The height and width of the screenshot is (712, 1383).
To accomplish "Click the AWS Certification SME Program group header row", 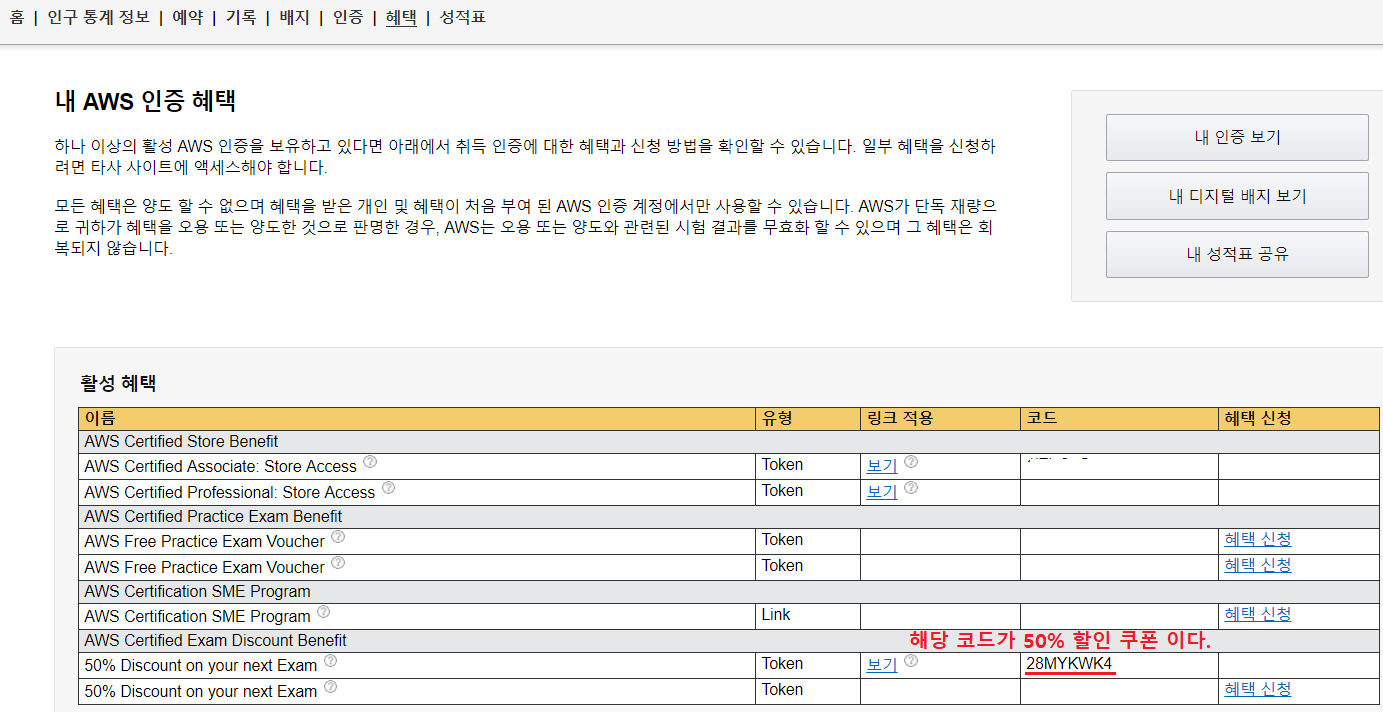I will point(729,591).
